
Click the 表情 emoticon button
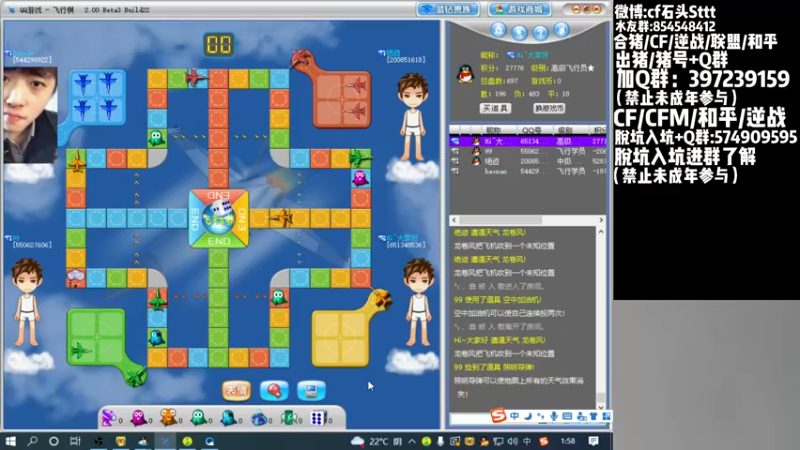pyautogui.click(x=236, y=391)
